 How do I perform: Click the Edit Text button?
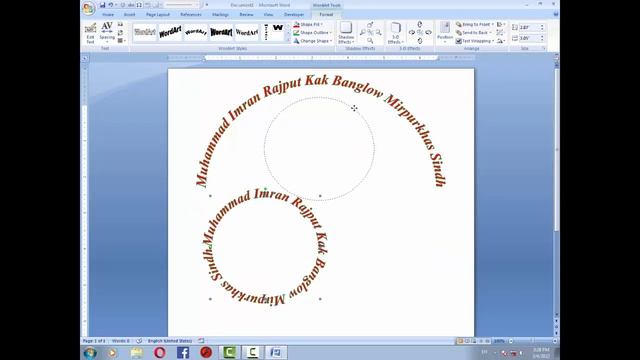pos(90,33)
